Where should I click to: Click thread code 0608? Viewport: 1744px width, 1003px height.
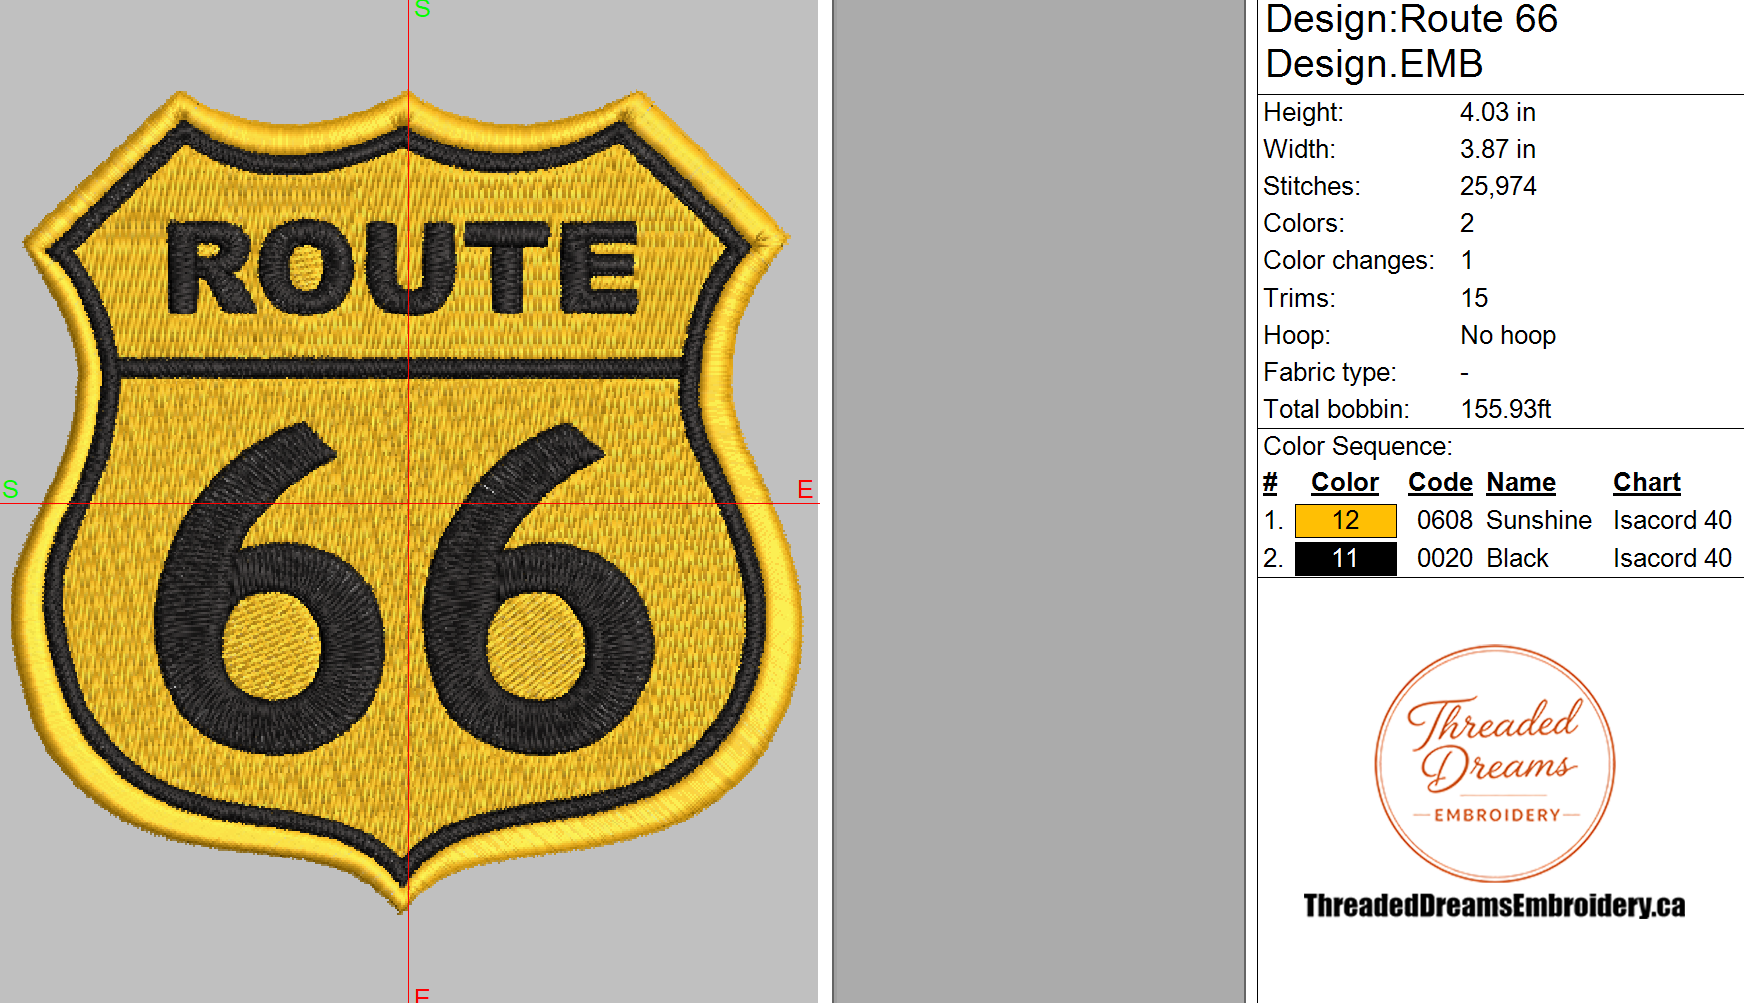[x=1444, y=521]
